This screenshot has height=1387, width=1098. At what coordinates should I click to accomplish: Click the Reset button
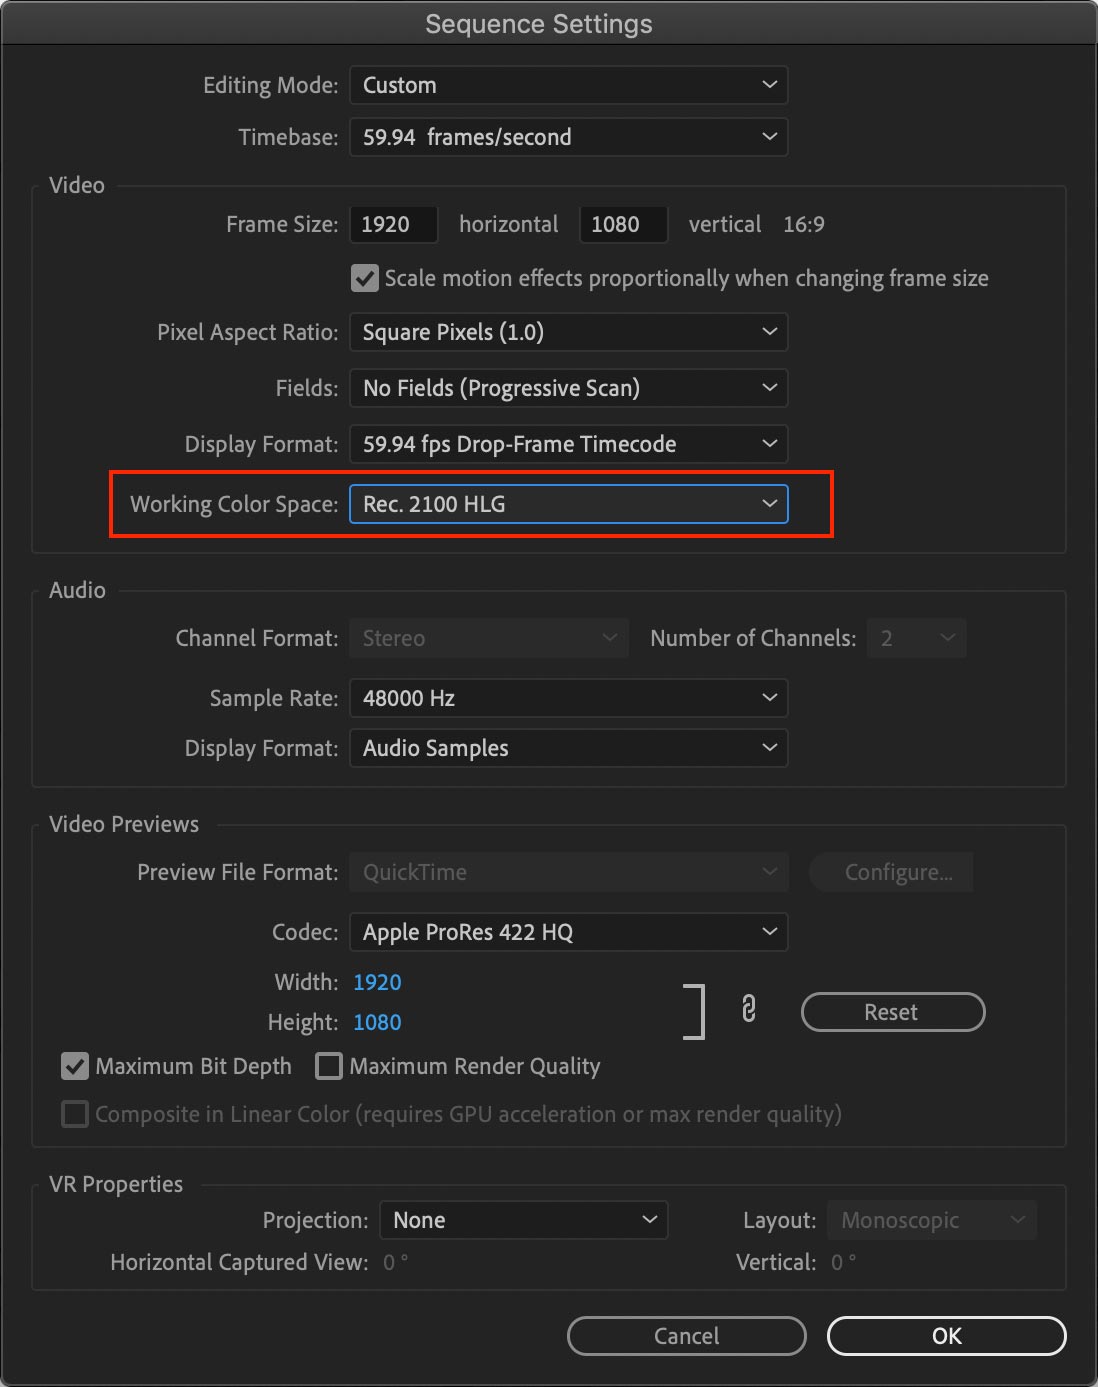pos(893,1012)
